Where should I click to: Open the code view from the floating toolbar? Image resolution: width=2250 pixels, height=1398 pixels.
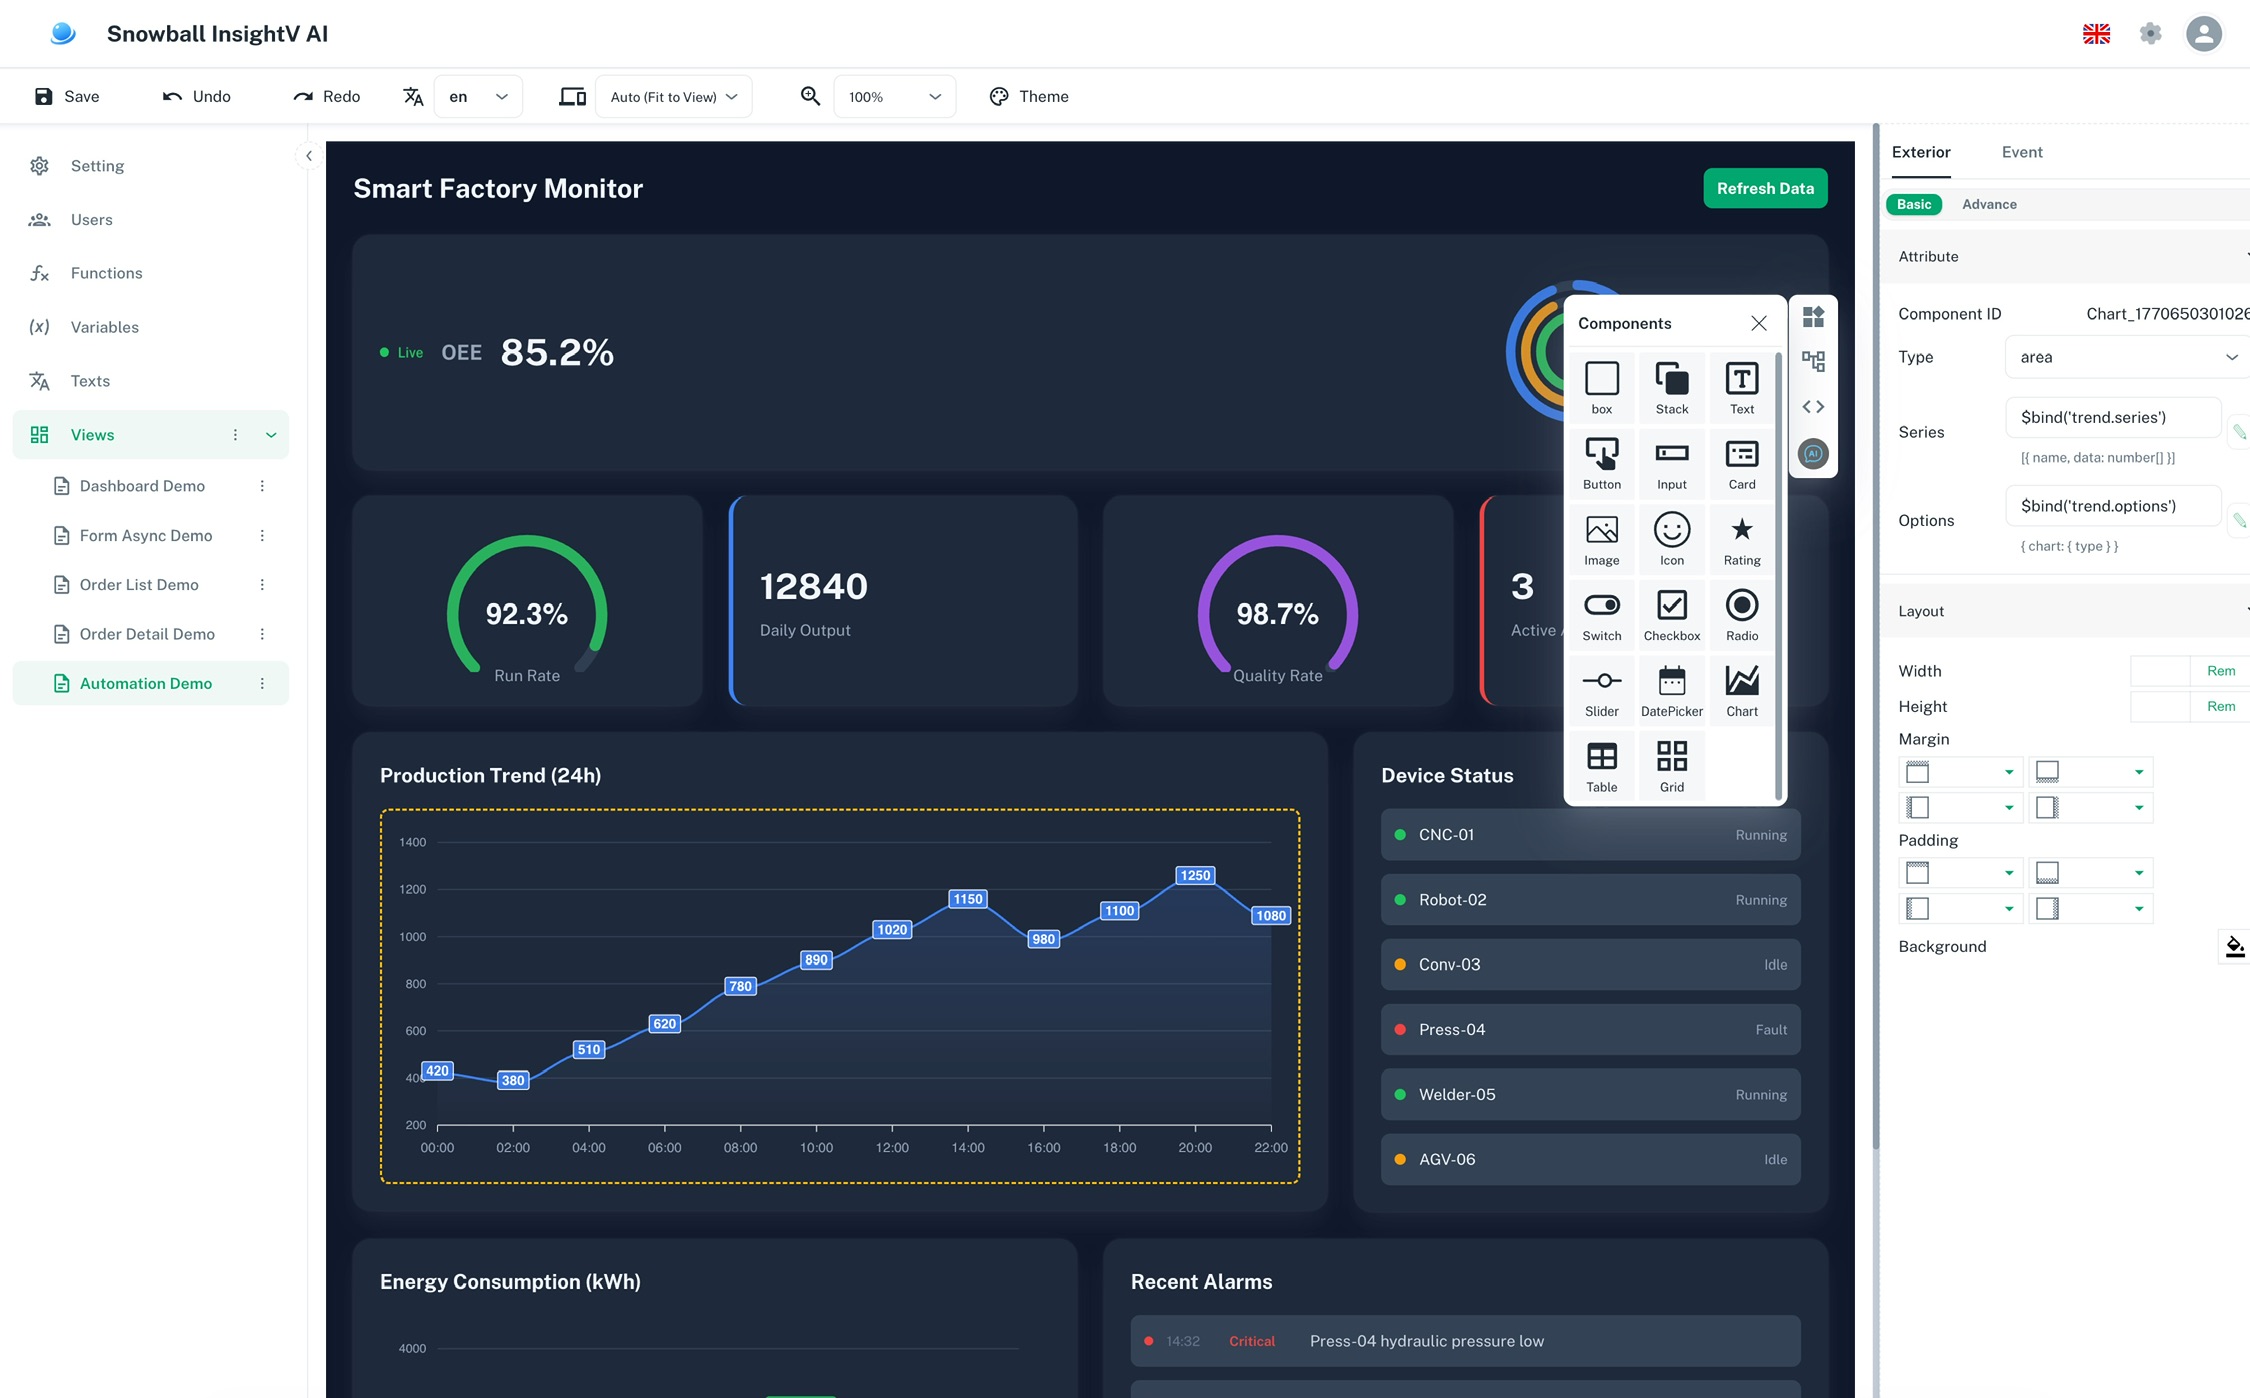pyautogui.click(x=1813, y=406)
